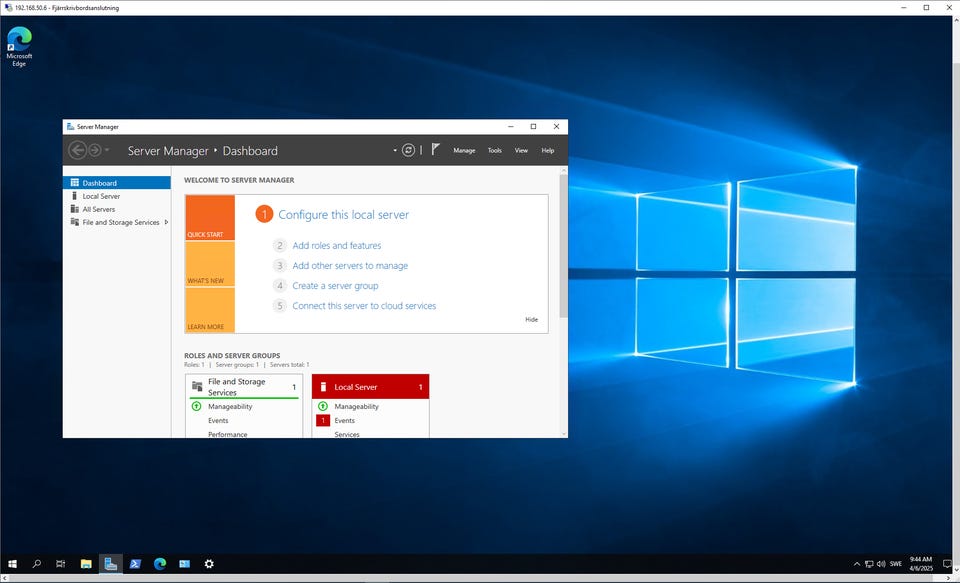960x583 pixels.
Task: Hide the welcome tile
Action: coord(531,320)
